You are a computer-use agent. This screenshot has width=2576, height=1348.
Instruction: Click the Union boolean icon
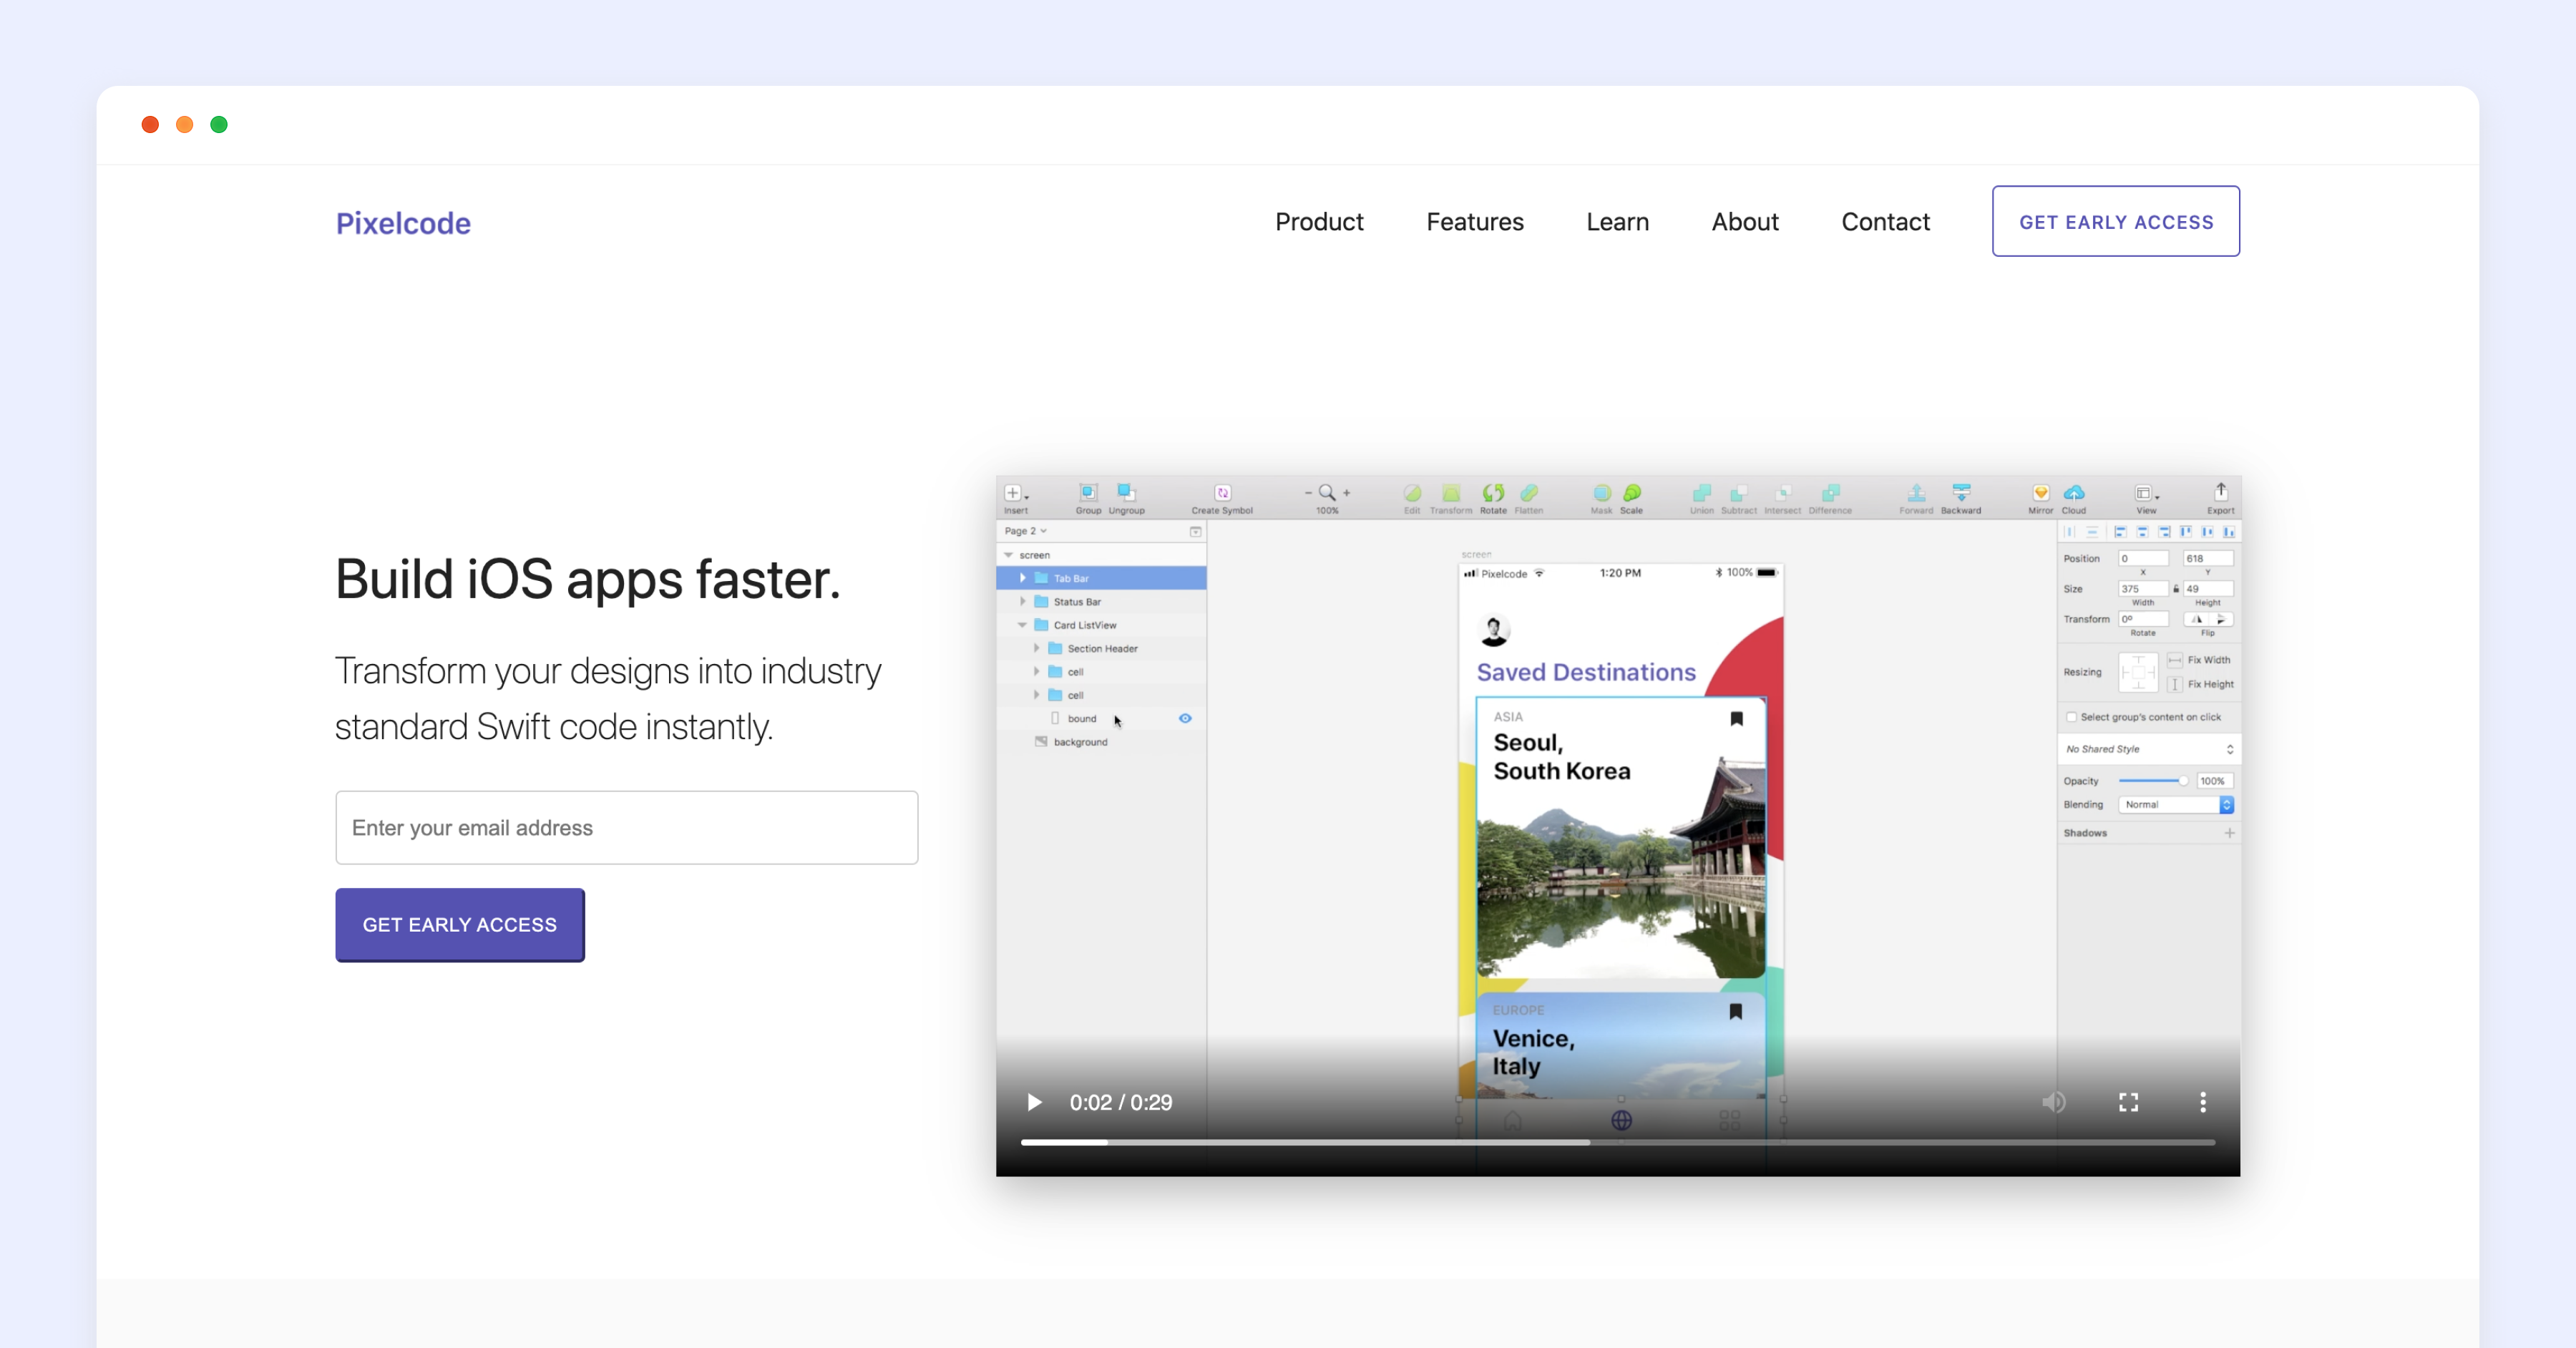point(1702,493)
